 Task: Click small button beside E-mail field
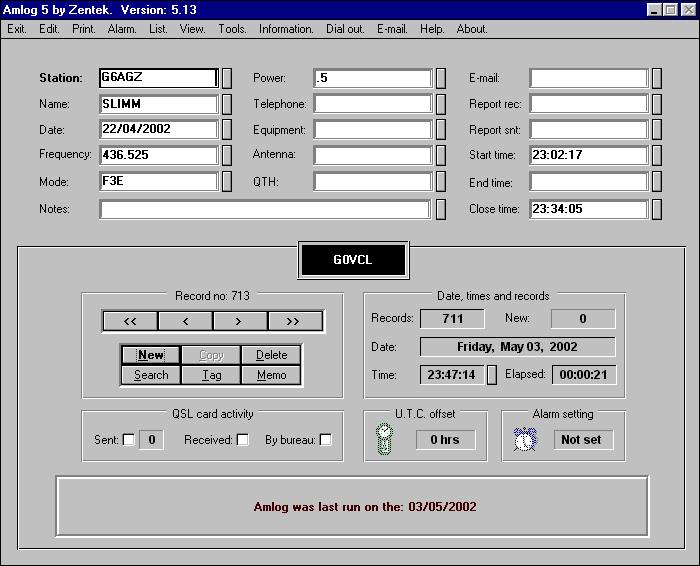[x=657, y=78]
